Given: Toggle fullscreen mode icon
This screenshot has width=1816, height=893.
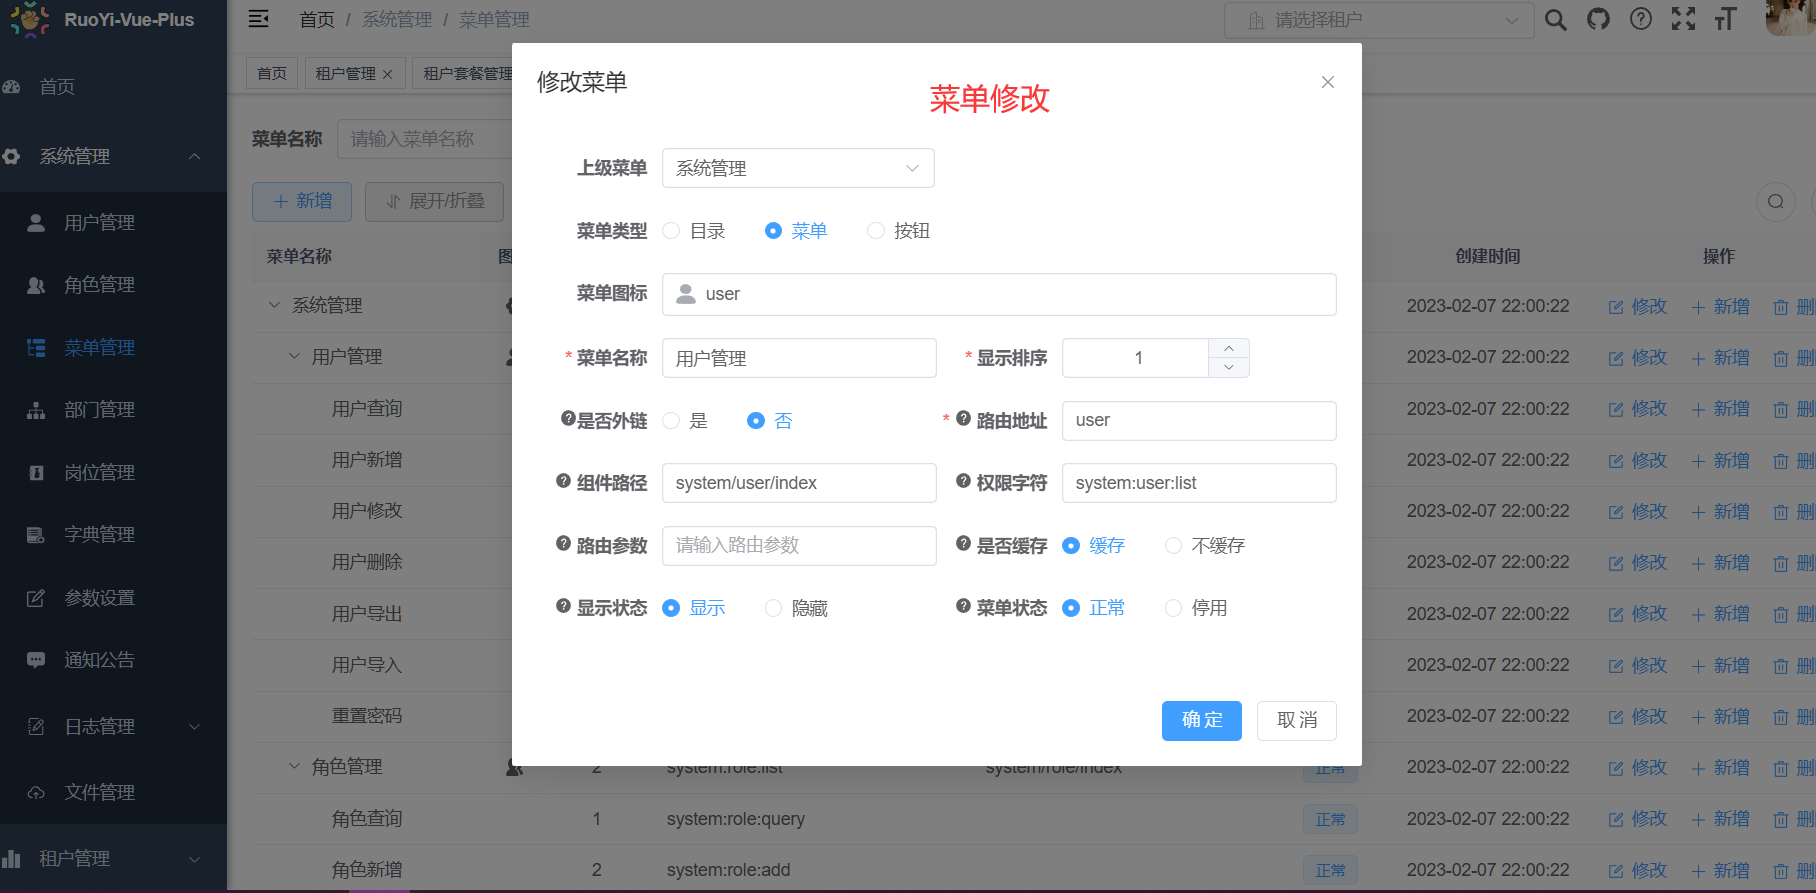Looking at the screenshot, I should pyautogui.click(x=1684, y=19).
